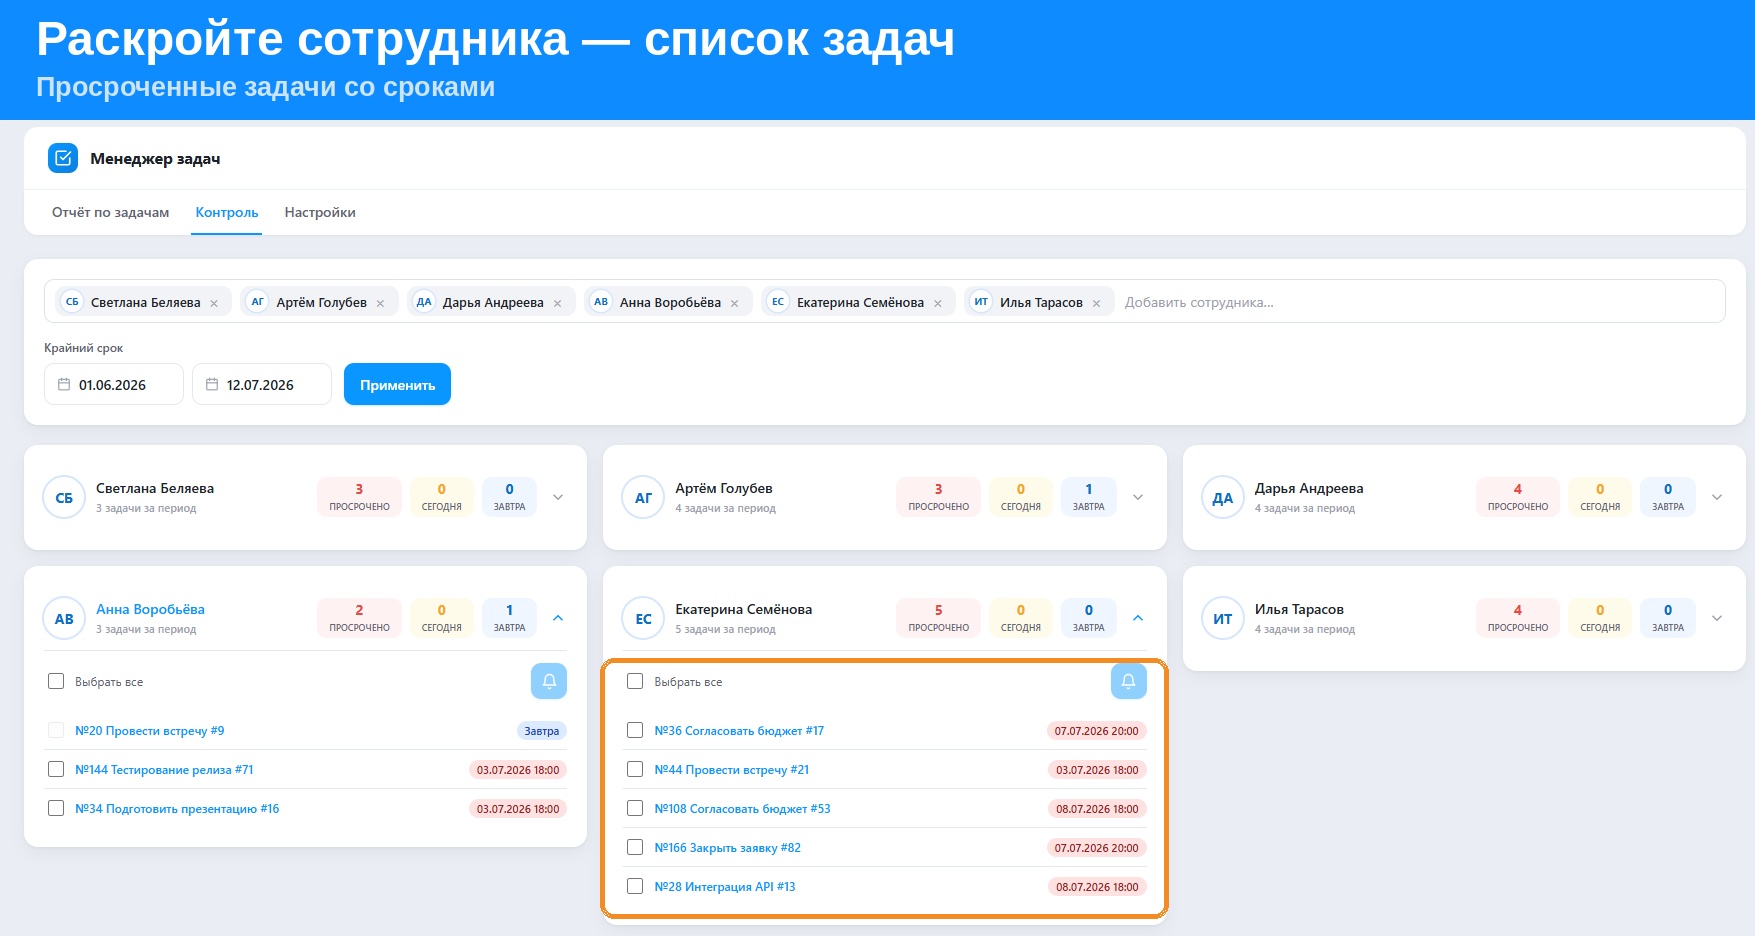Click Екатерина Семёнова card name heading

[x=743, y=609]
